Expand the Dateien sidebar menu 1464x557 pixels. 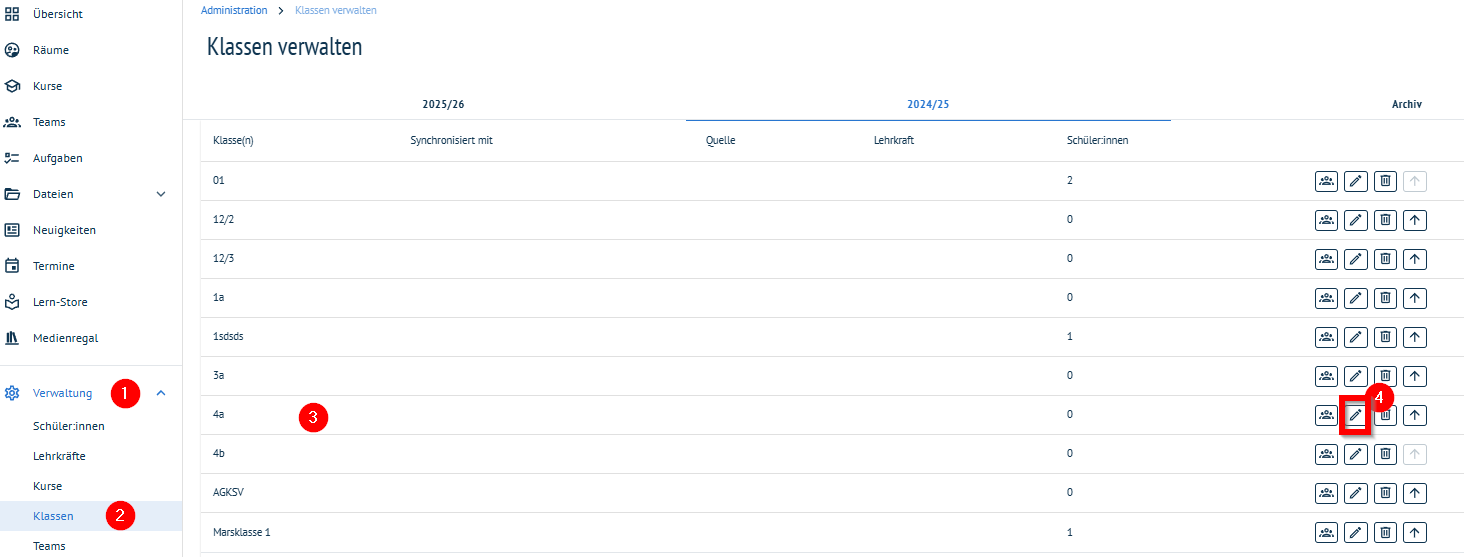161,194
